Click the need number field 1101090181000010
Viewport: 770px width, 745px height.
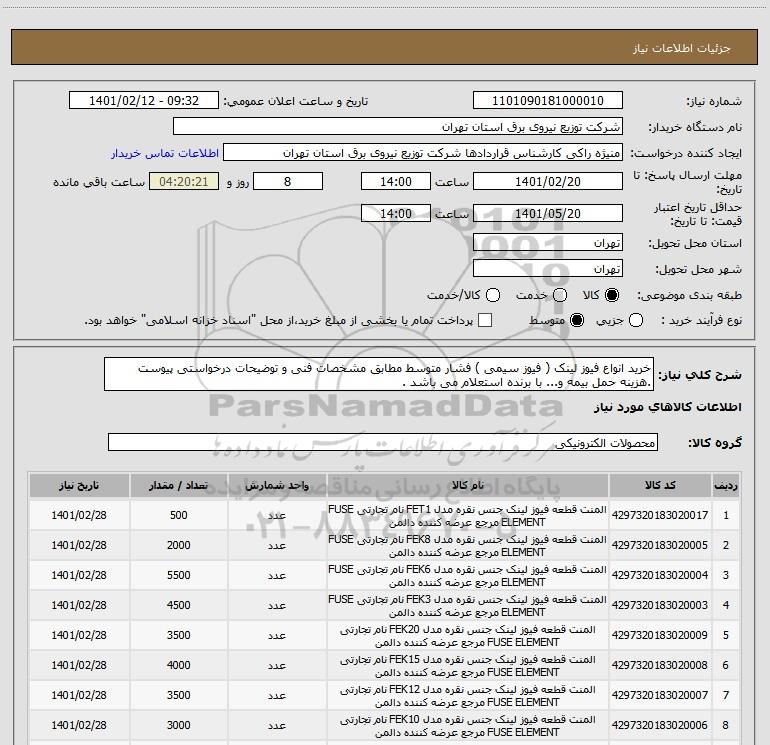click(548, 101)
